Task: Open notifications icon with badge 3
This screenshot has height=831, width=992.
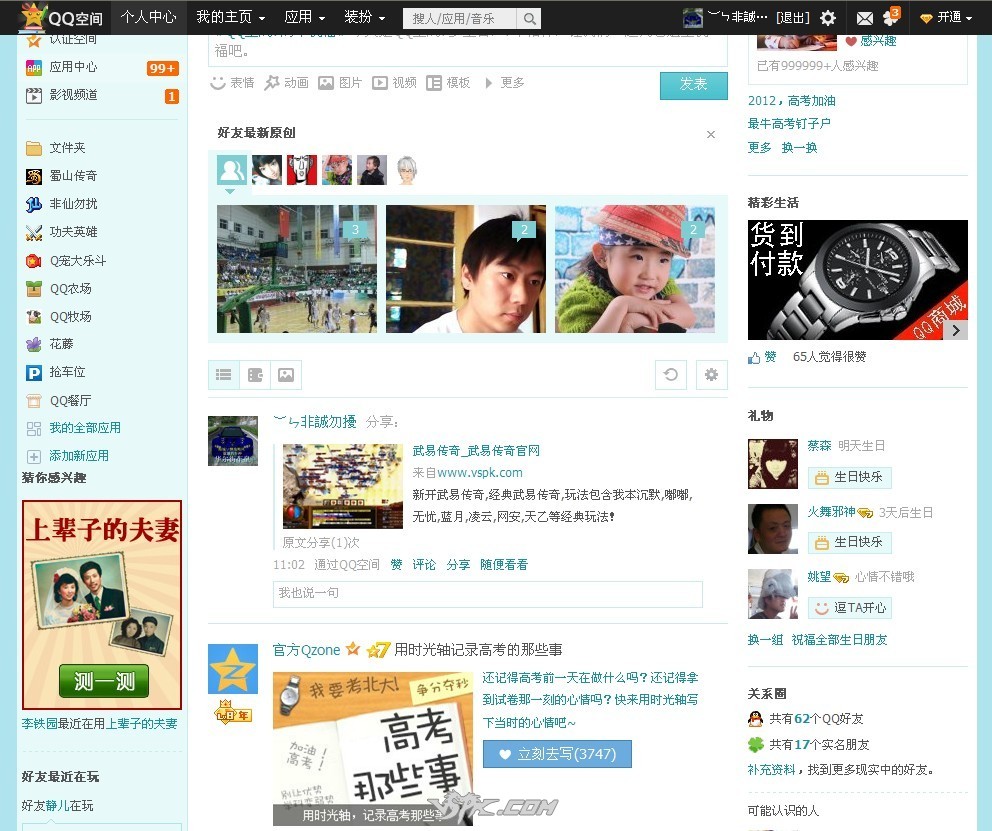Action: (891, 16)
